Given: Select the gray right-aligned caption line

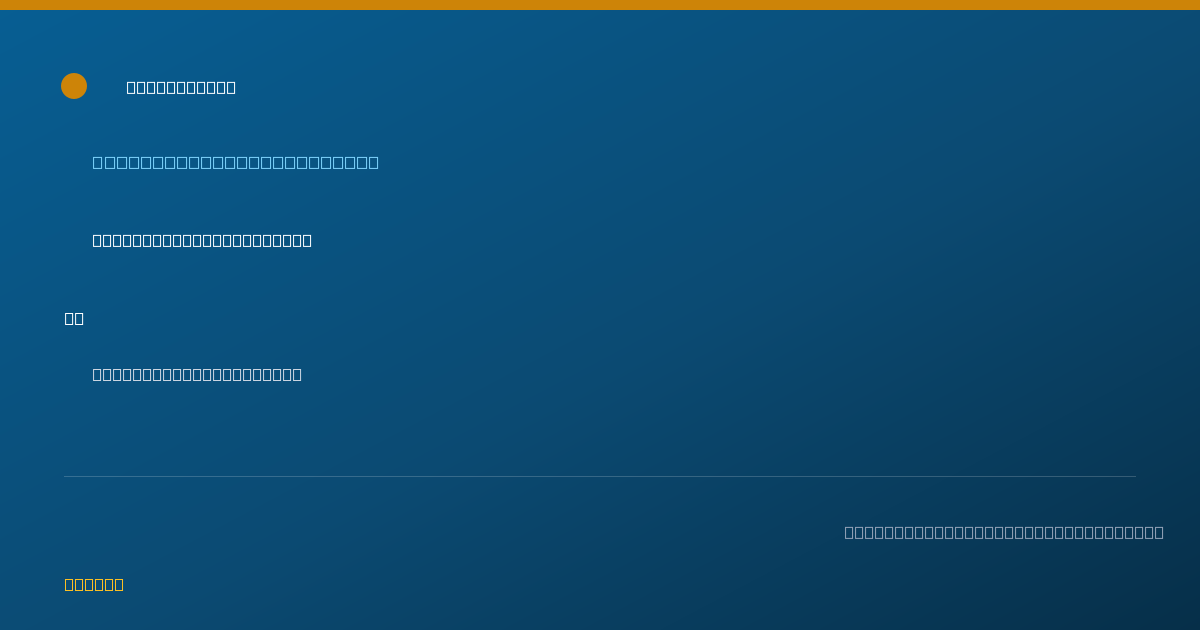Looking at the screenshot, I should 1004,532.
